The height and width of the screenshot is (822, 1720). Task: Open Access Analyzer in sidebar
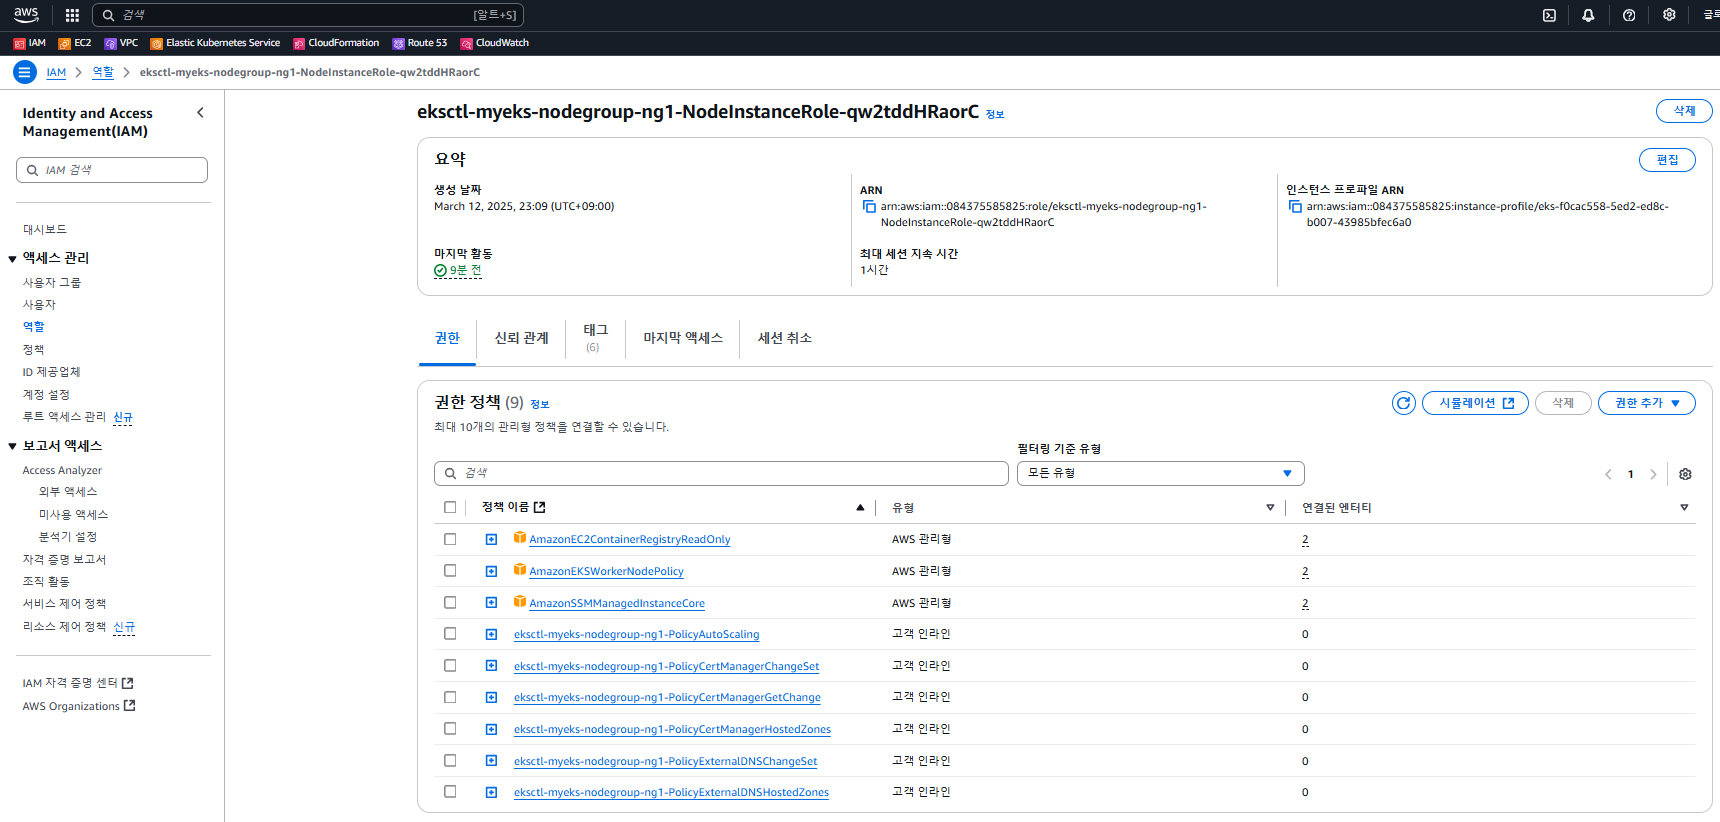[62, 470]
